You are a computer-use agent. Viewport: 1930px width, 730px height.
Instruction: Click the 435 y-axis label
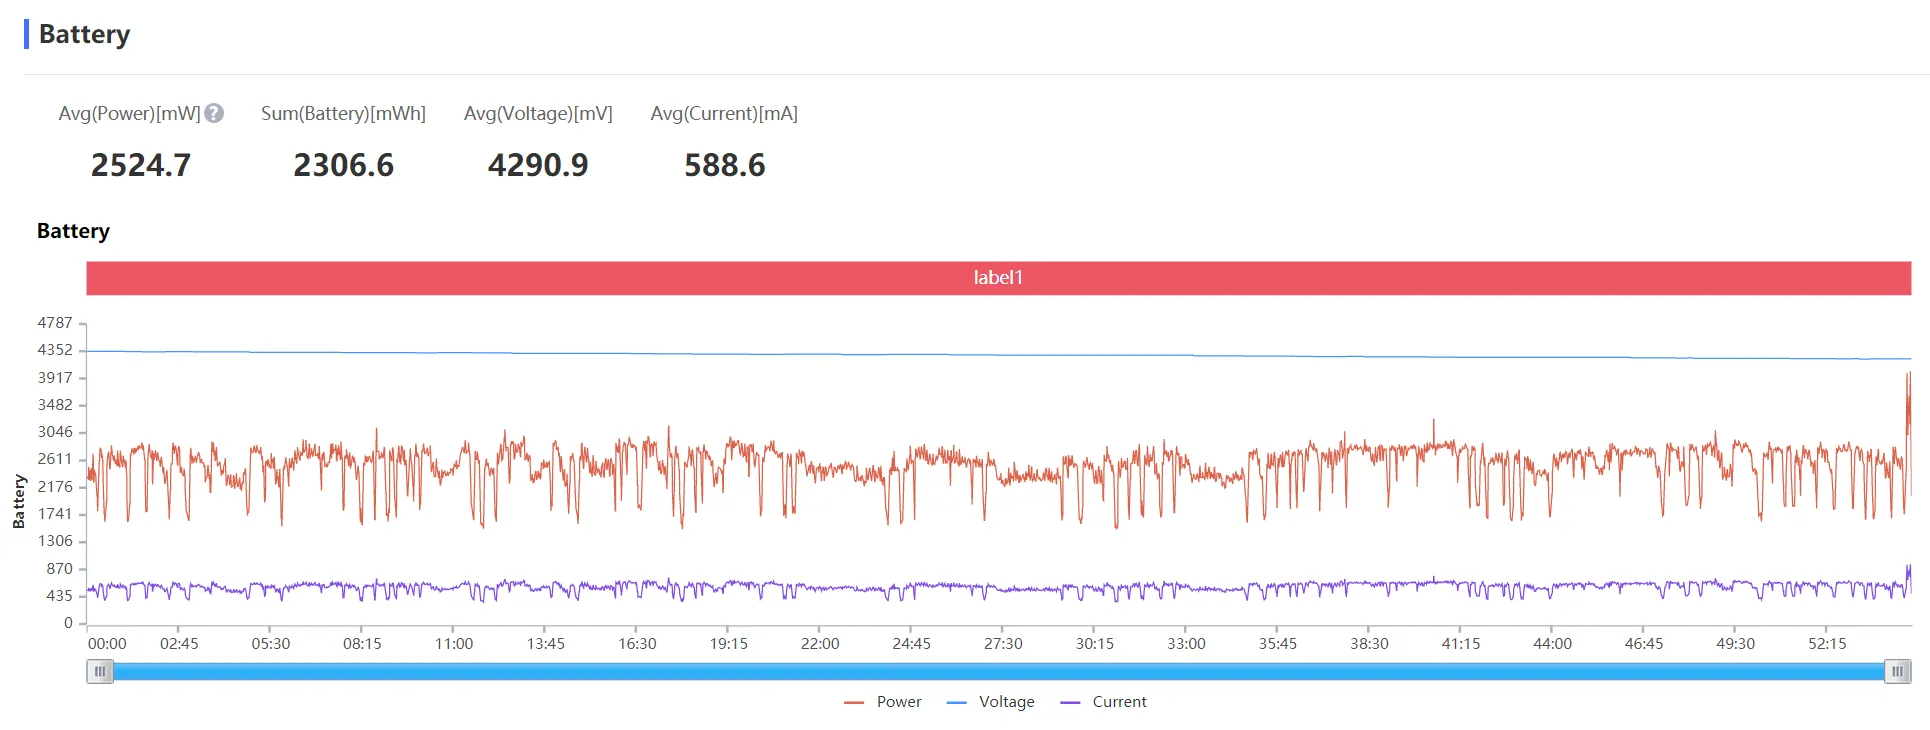coord(59,596)
